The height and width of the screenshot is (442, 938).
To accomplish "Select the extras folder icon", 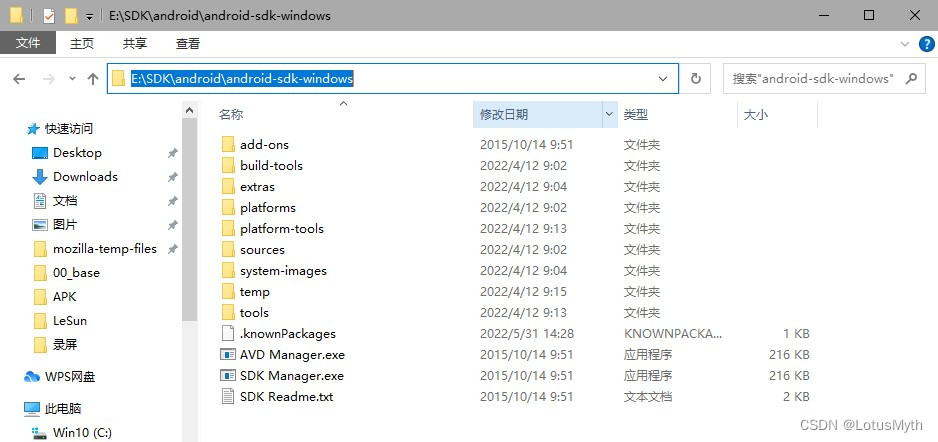I will (x=228, y=186).
